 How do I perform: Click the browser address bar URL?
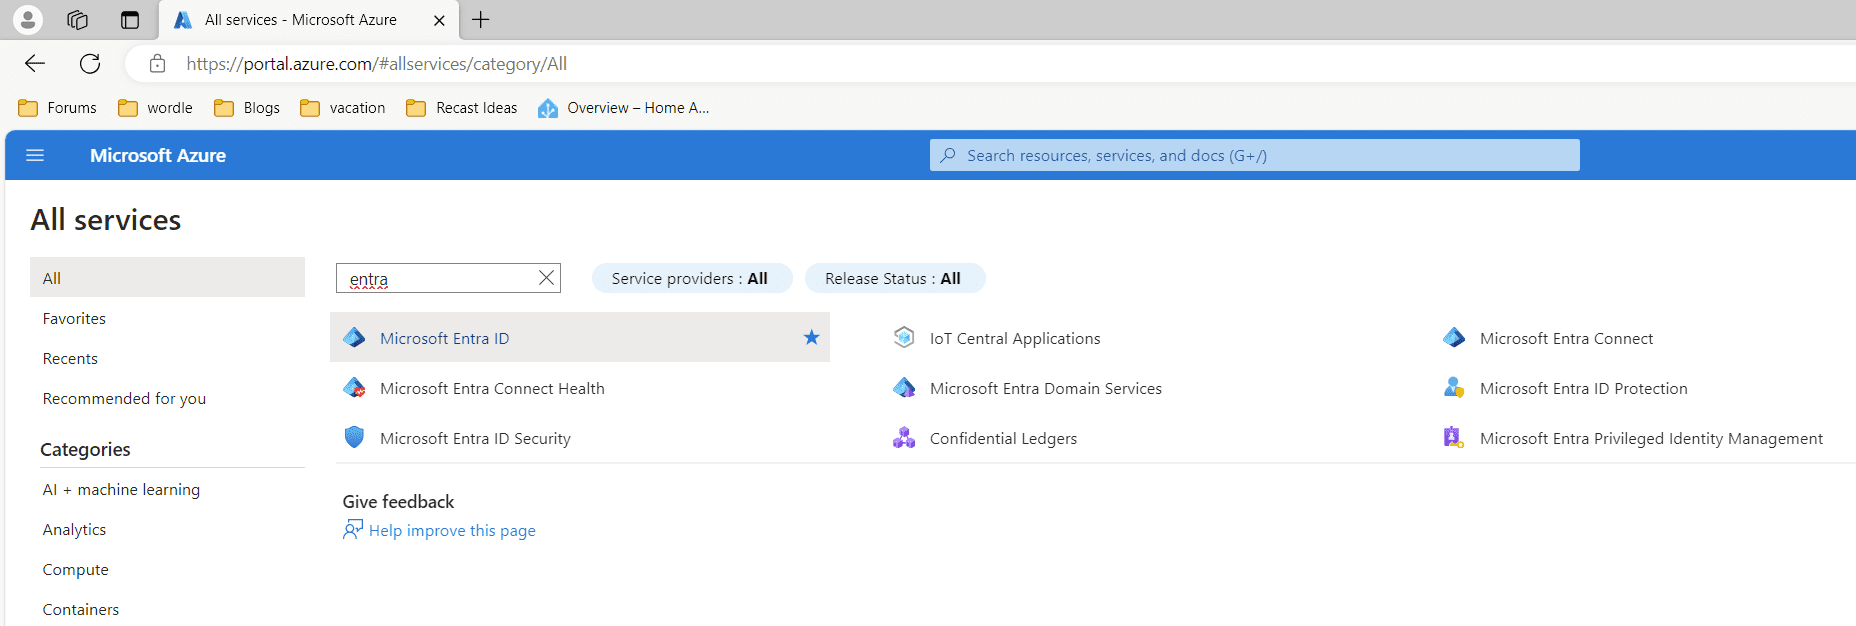point(376,64)
